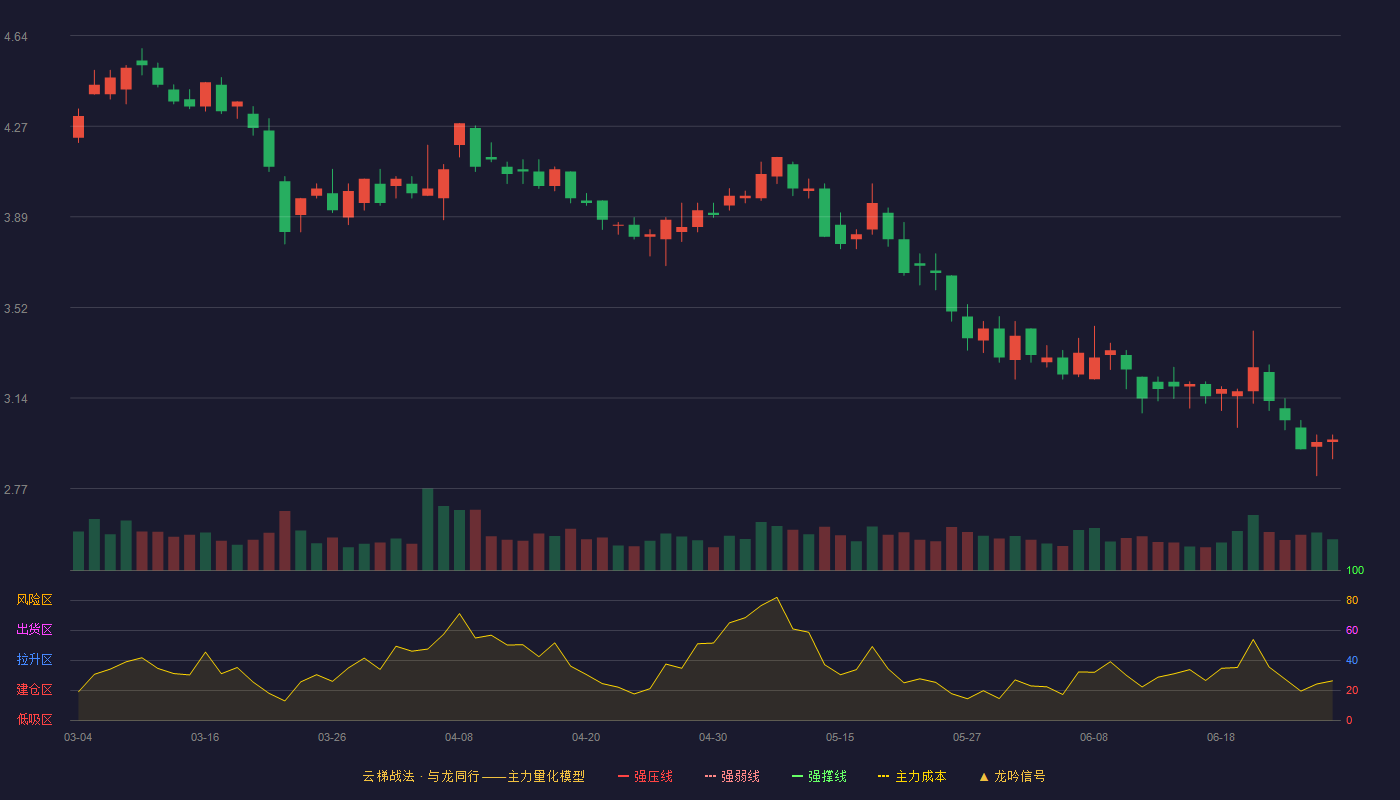
Task: Click the 龙吟信号 triangle legend icon
Action: coord(984,776)
